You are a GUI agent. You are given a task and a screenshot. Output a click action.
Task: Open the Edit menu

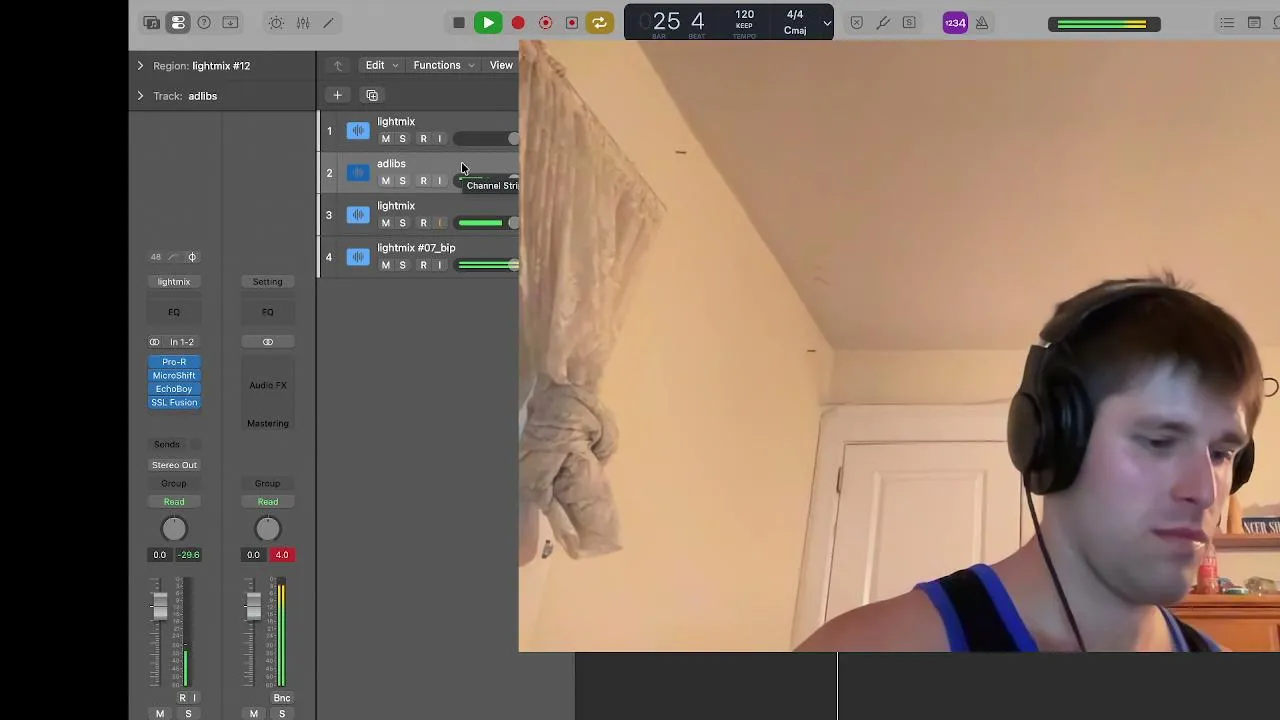pyautogui.click(x=381, y=65)
